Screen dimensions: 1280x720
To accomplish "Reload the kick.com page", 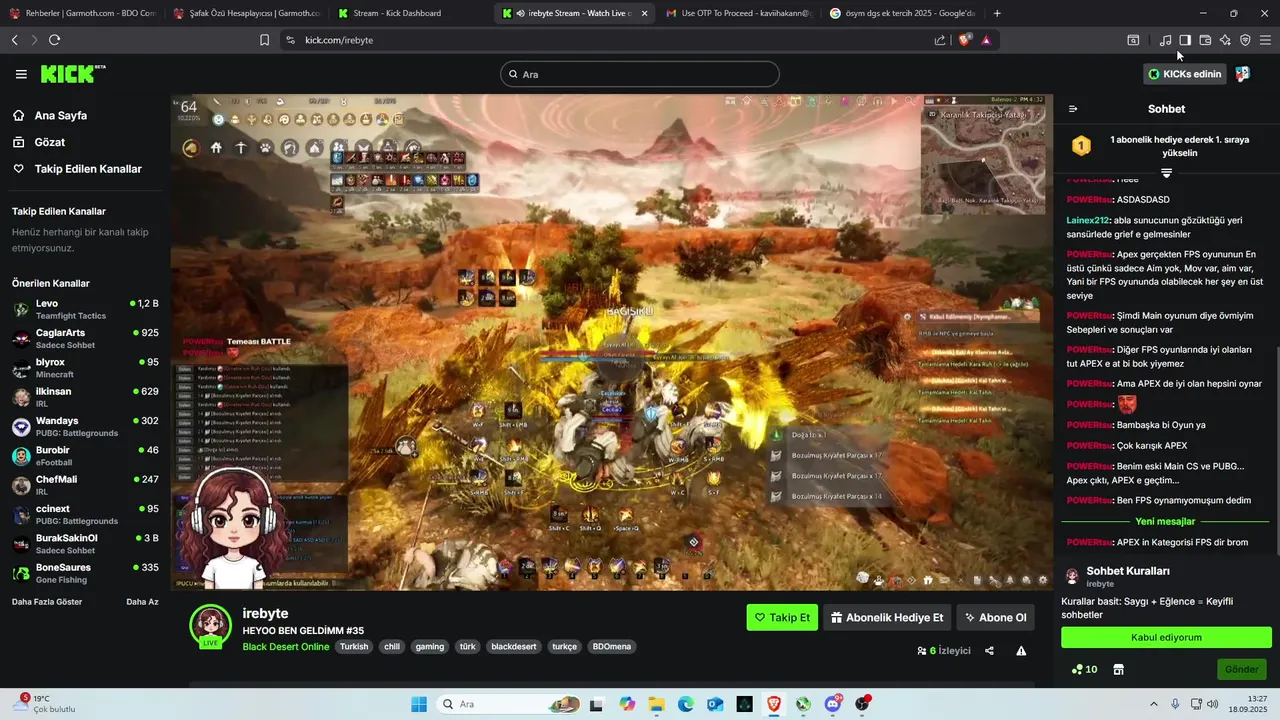I will coord(54,40).
